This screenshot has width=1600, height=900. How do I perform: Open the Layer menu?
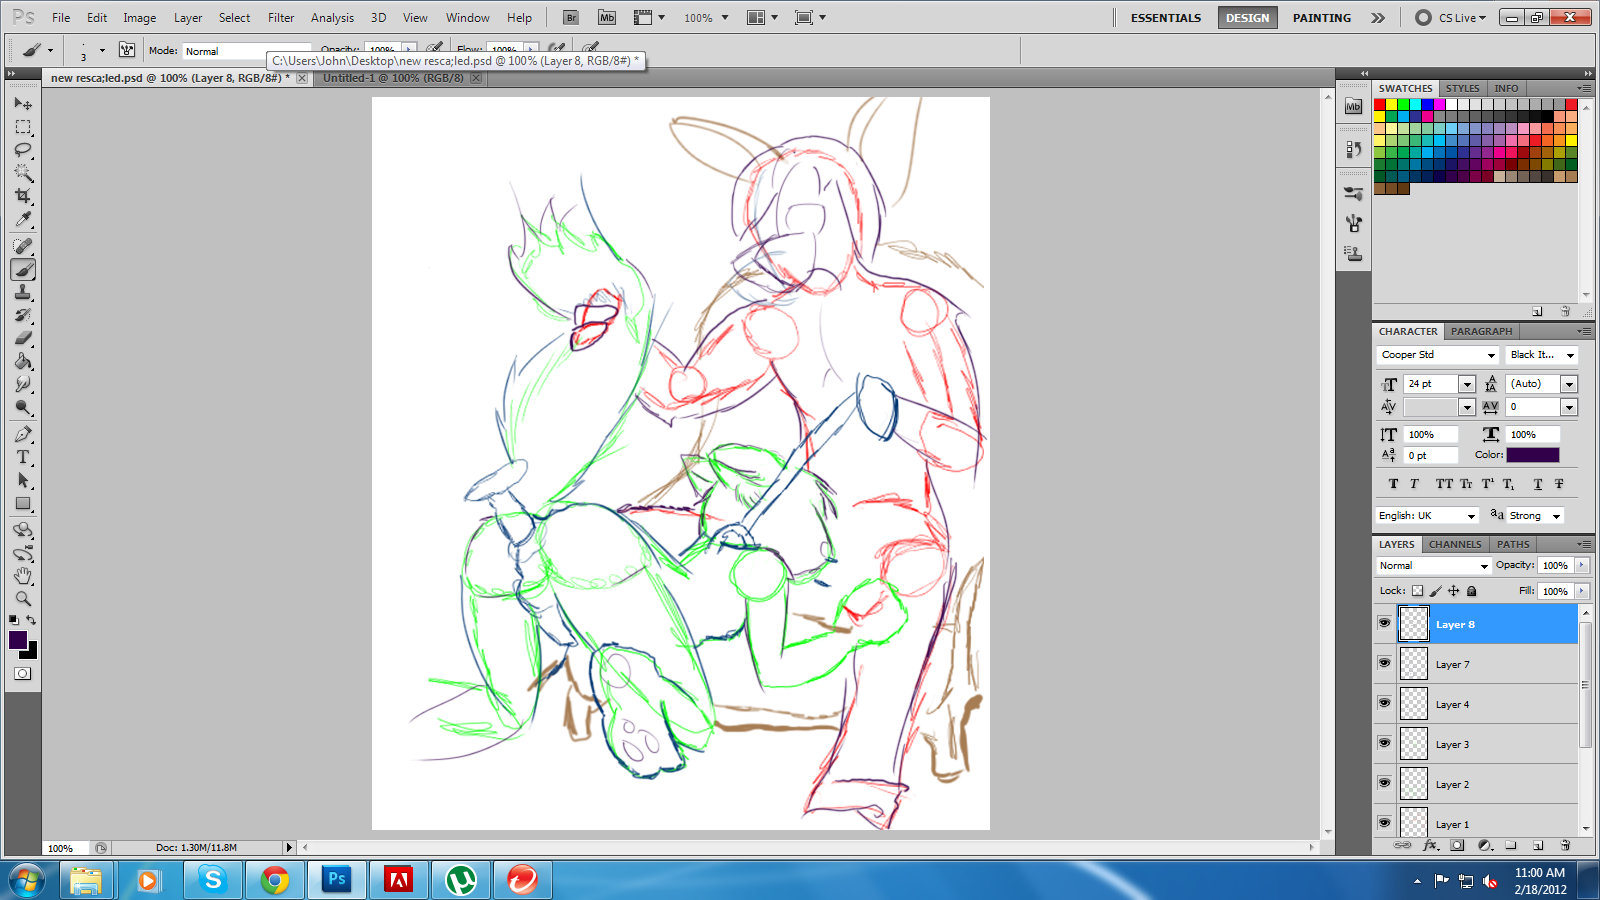coord(188,18)
